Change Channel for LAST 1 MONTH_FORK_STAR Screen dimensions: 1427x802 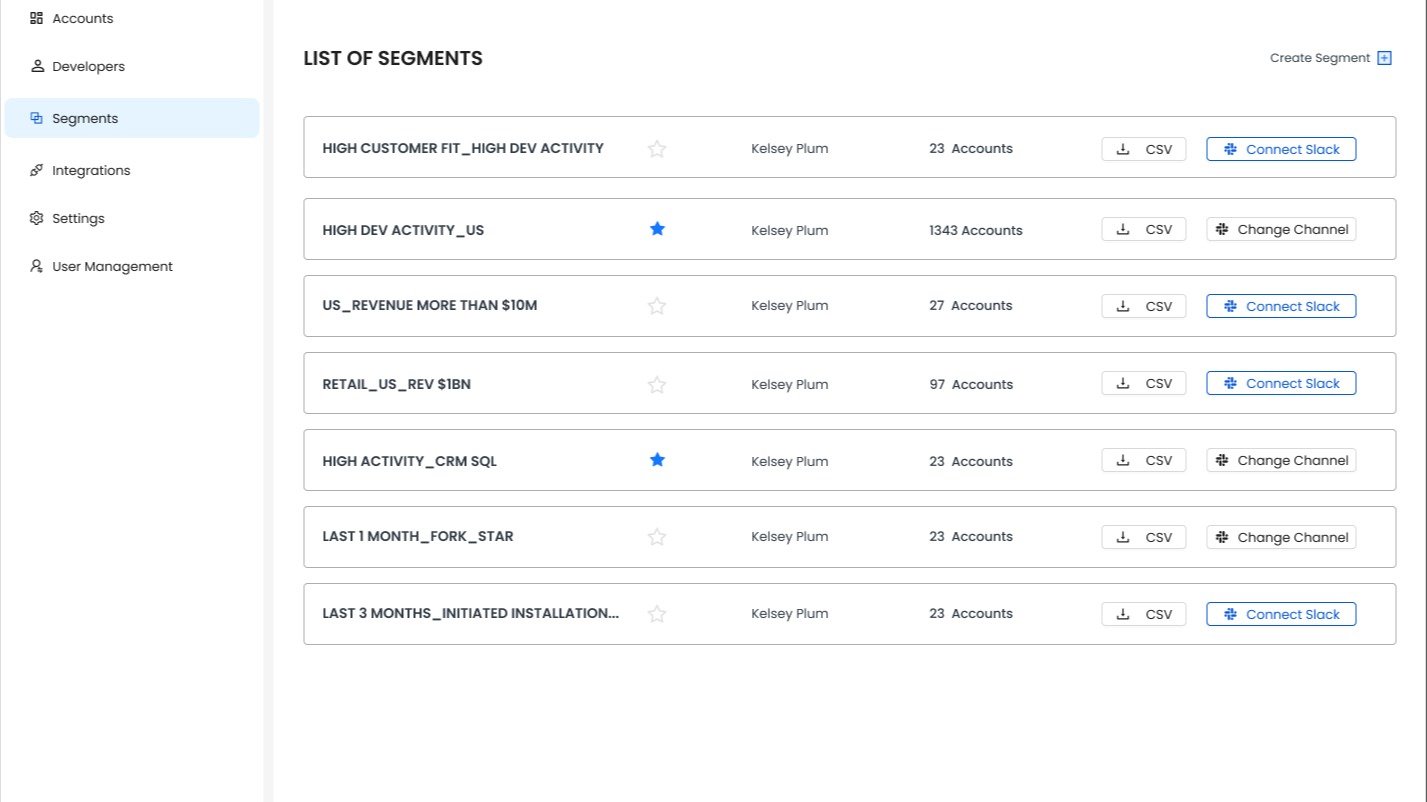tap(1281, 537)
